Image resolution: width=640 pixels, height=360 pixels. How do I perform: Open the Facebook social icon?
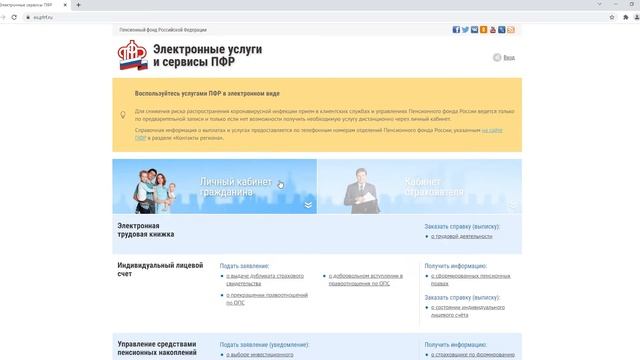click(456, 29)
